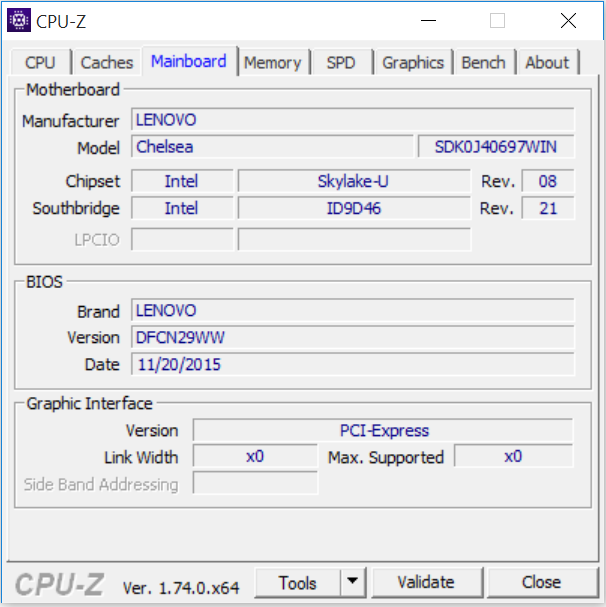Click the Validate button
606x607 pixels.
click(x=426, y=582)
